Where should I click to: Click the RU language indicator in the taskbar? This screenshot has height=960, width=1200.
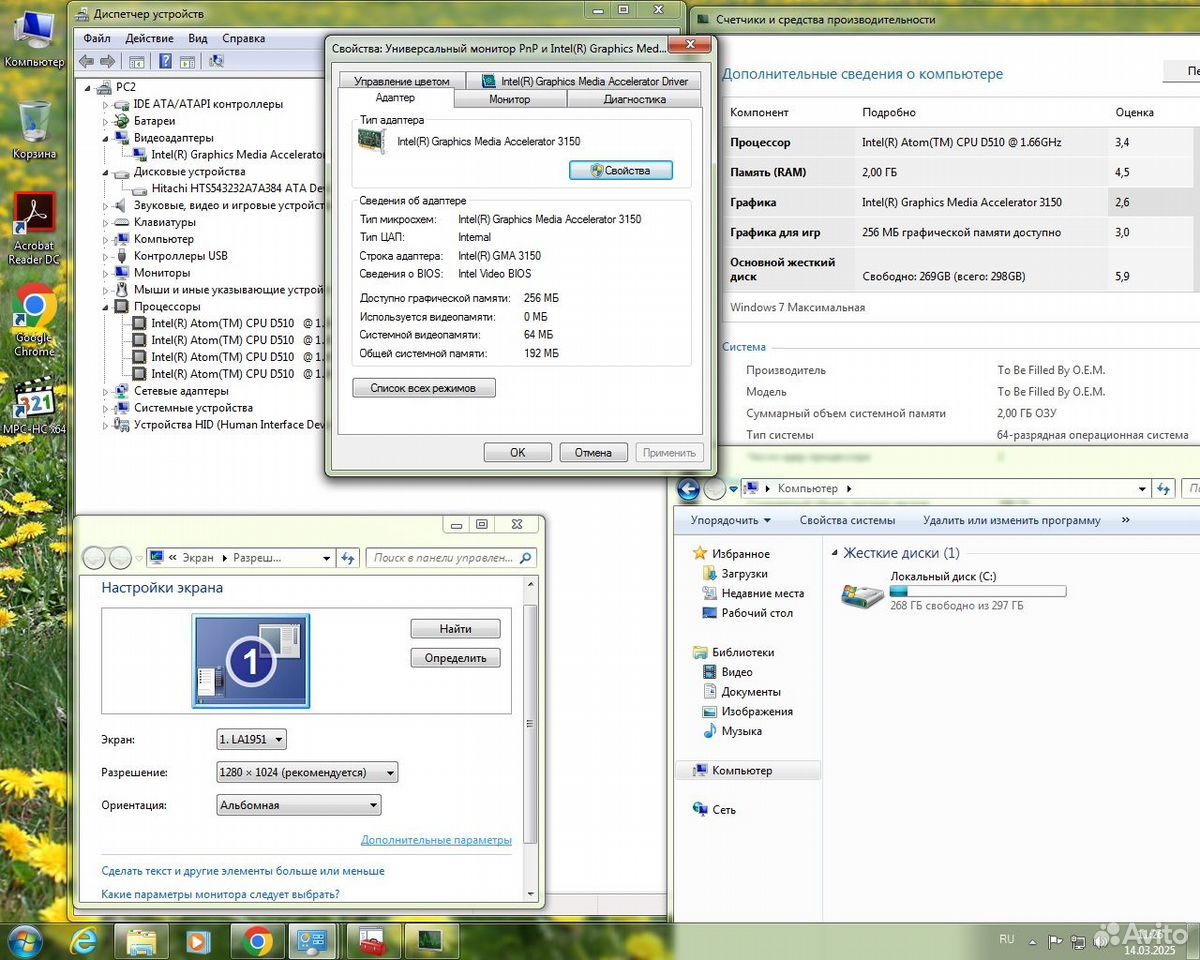pyautogui.click(x=1007, y=939)
